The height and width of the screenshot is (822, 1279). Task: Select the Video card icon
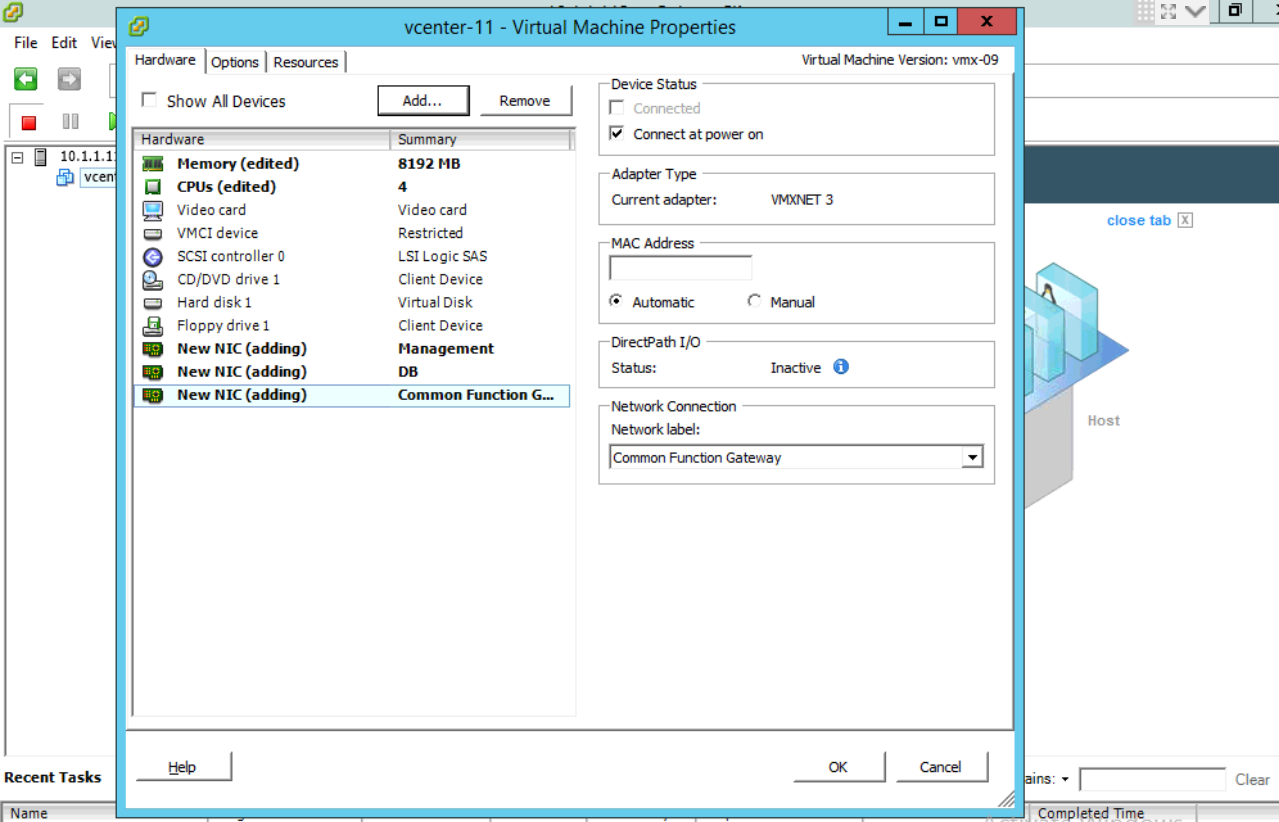[153, 210]
